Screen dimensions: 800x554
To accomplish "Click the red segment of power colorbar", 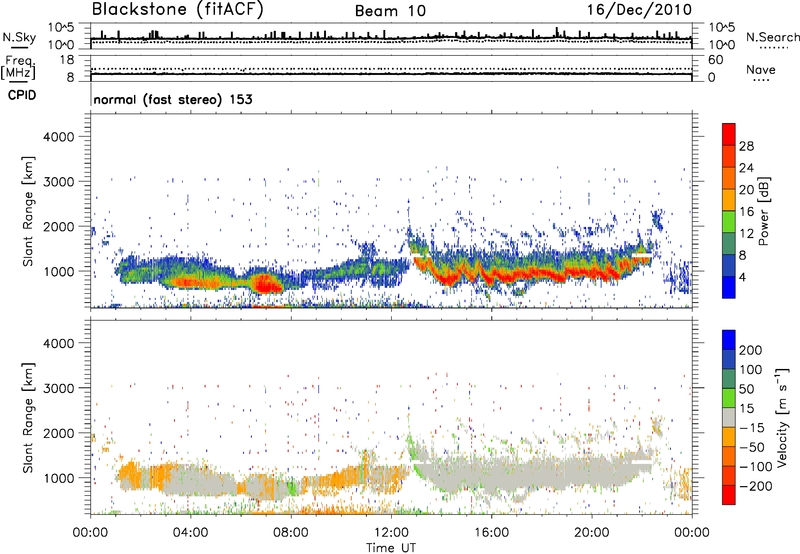I will click(729, 133).
